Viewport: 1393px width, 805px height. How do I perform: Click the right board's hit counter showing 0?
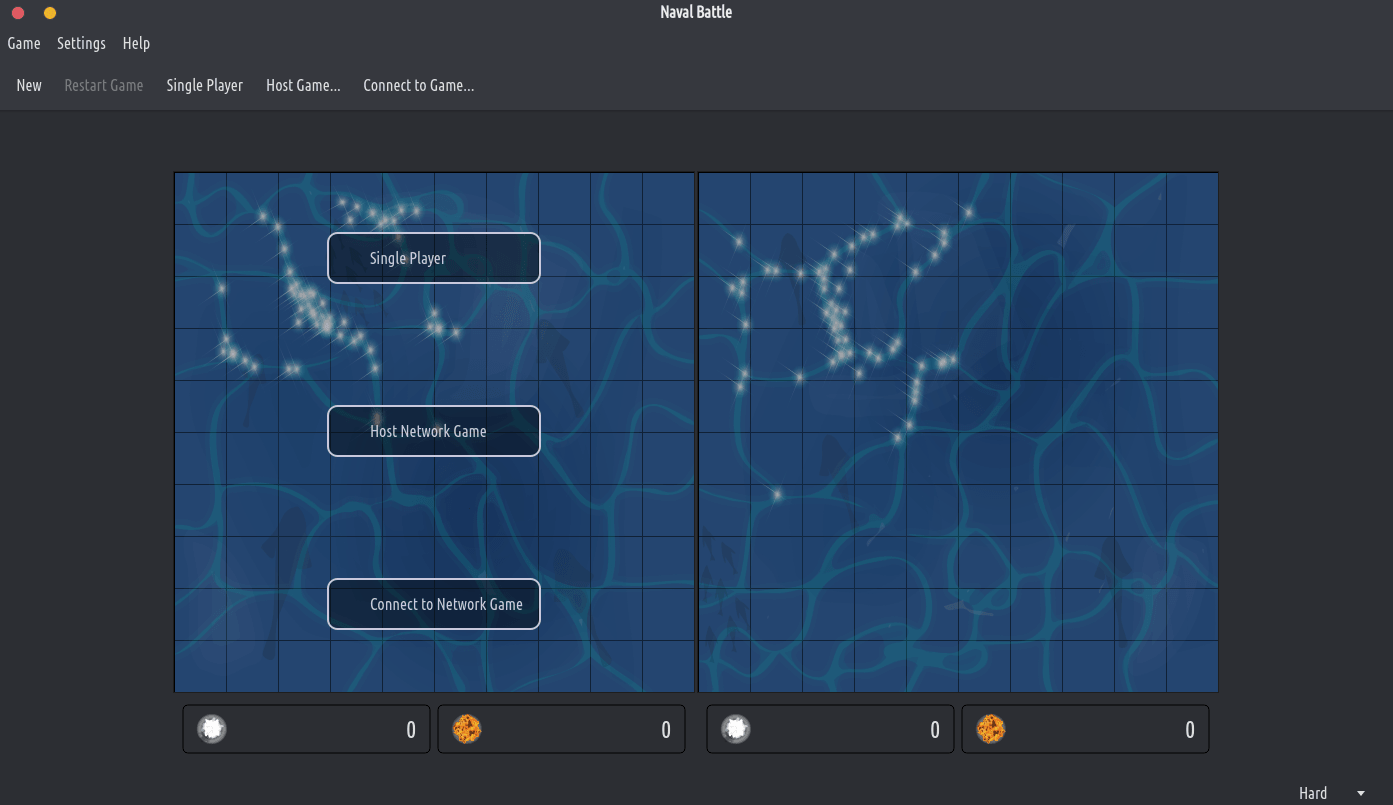click(x=1189, y=729)
